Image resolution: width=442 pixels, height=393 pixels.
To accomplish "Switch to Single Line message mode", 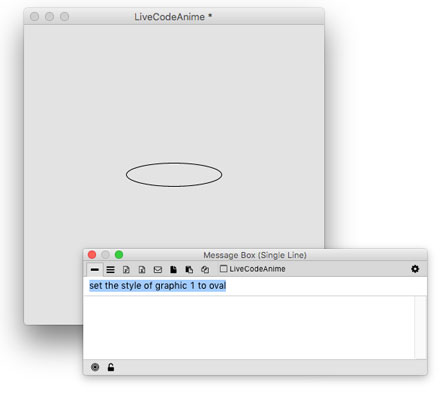I will (95, 269).
